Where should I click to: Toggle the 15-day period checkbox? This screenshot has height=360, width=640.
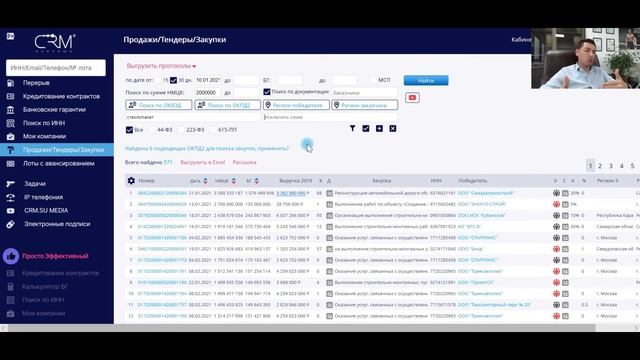point(158,80)
